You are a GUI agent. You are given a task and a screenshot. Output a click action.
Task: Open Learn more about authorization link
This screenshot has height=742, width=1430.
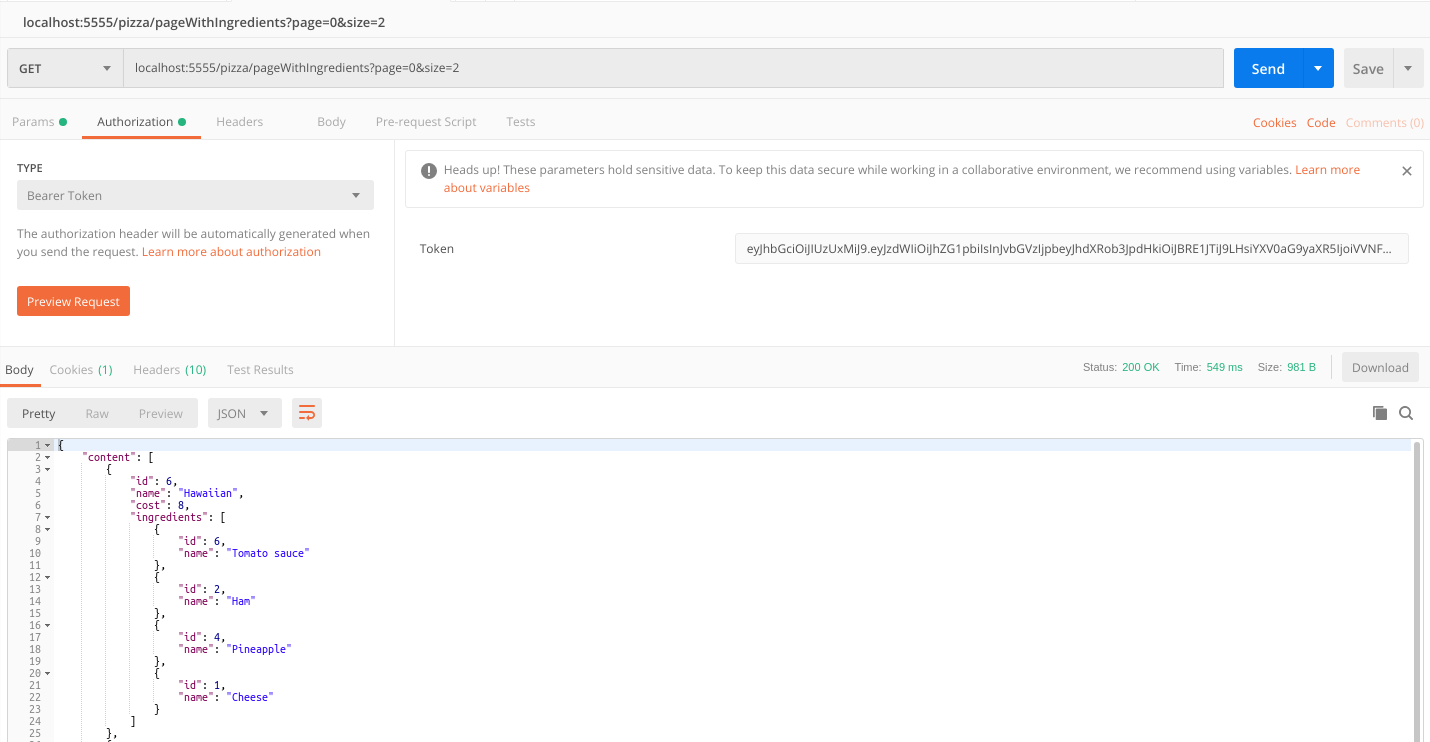click(231, 252)
